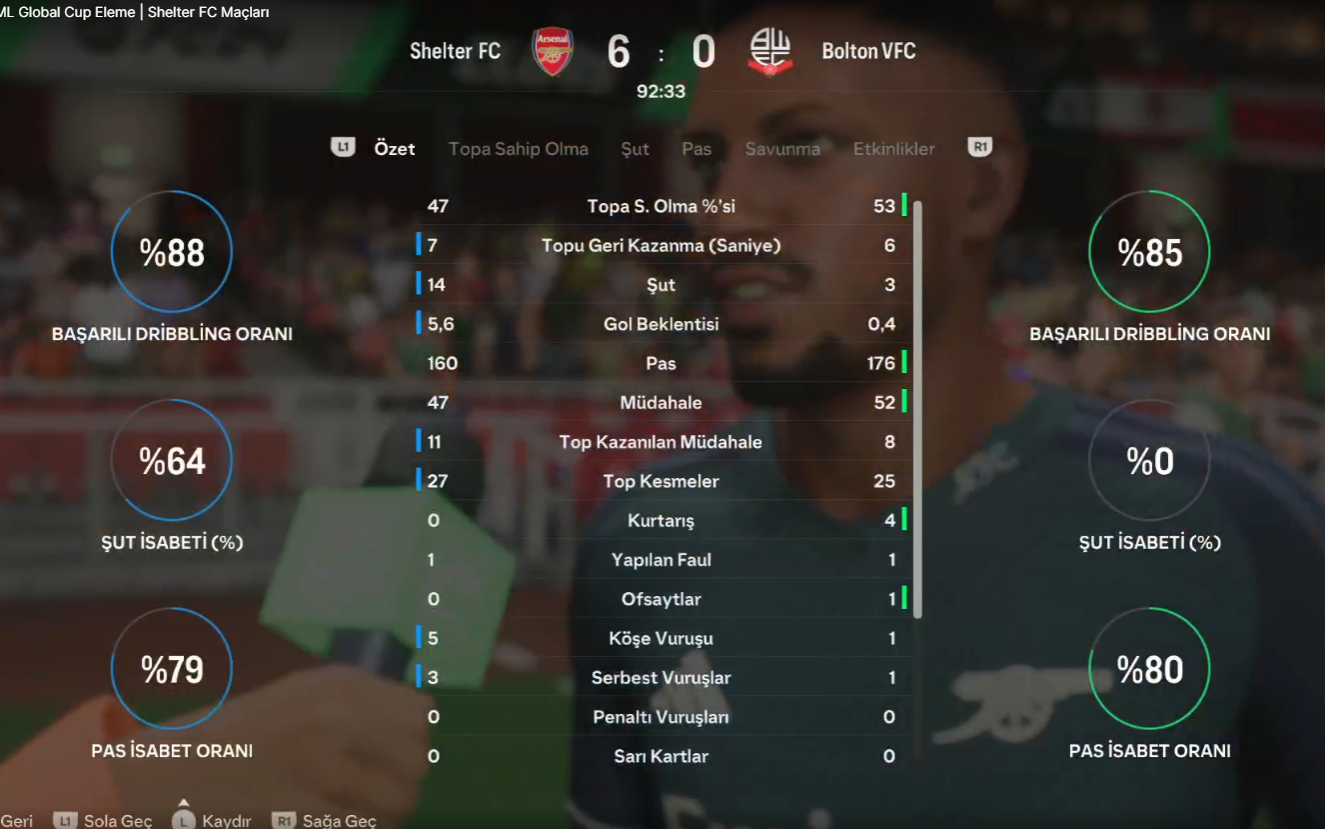Switch to the Topa Sahip Olma tab
The image size is (1325, 829).
pos(518,149)
